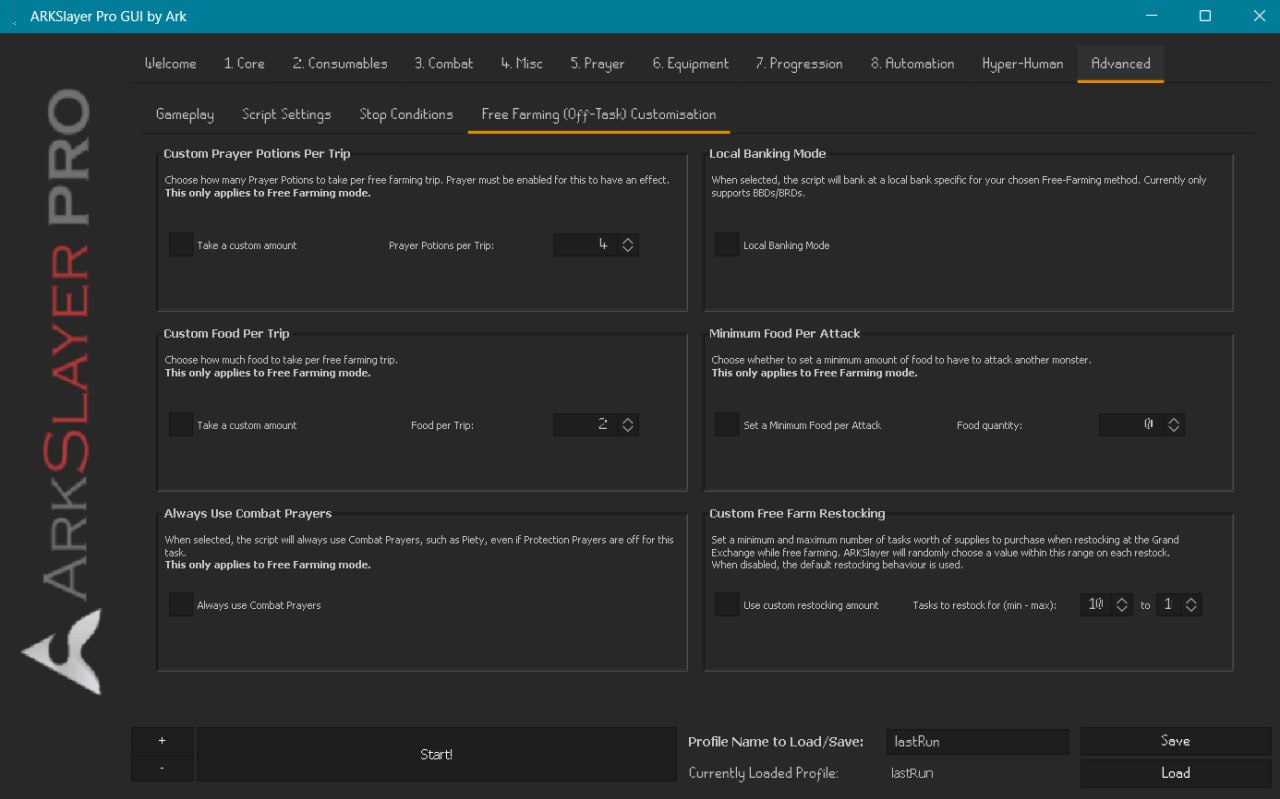
Task: Click the Tasks to restock for (min - max) label
Action: click(984, 606)
